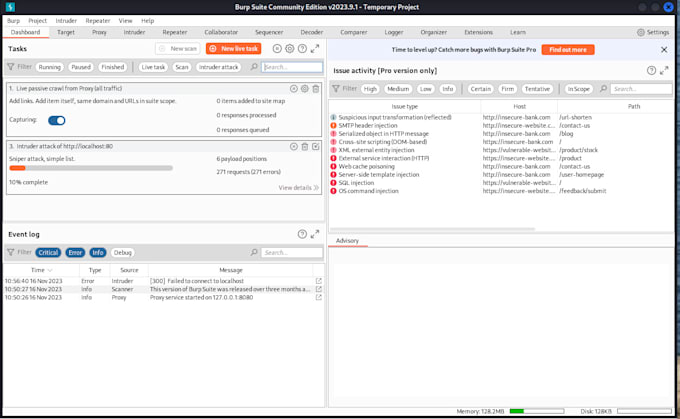This screenshot has height=419, width=680.
Task: Toggle the High severity issue filter
Action: 370,88
